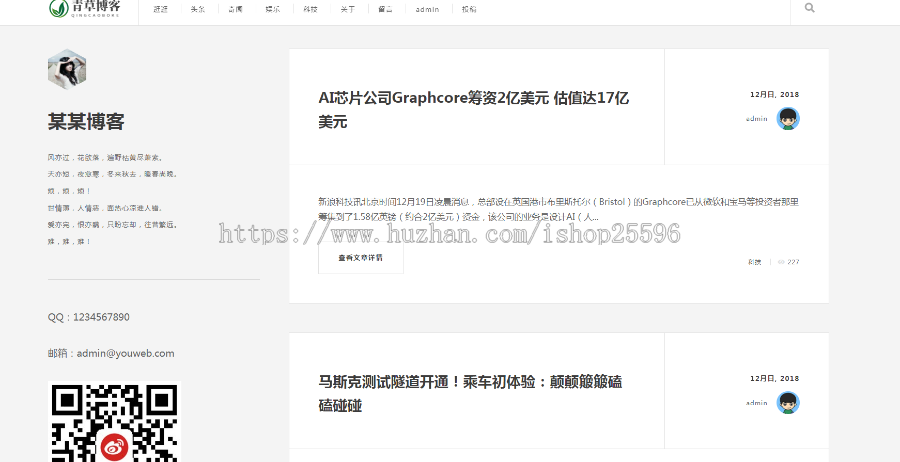This screenshot has height=462, width=900.
Task: Click the 查看文章详情 button
Action: click(x=360, y=258)
